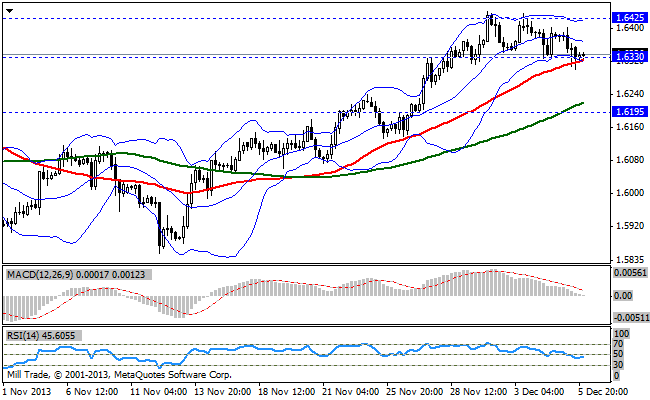The width and height of the screenshot is (650, 400).
Task: Click the 1.6240 price axis value
Action: [630, 94]
